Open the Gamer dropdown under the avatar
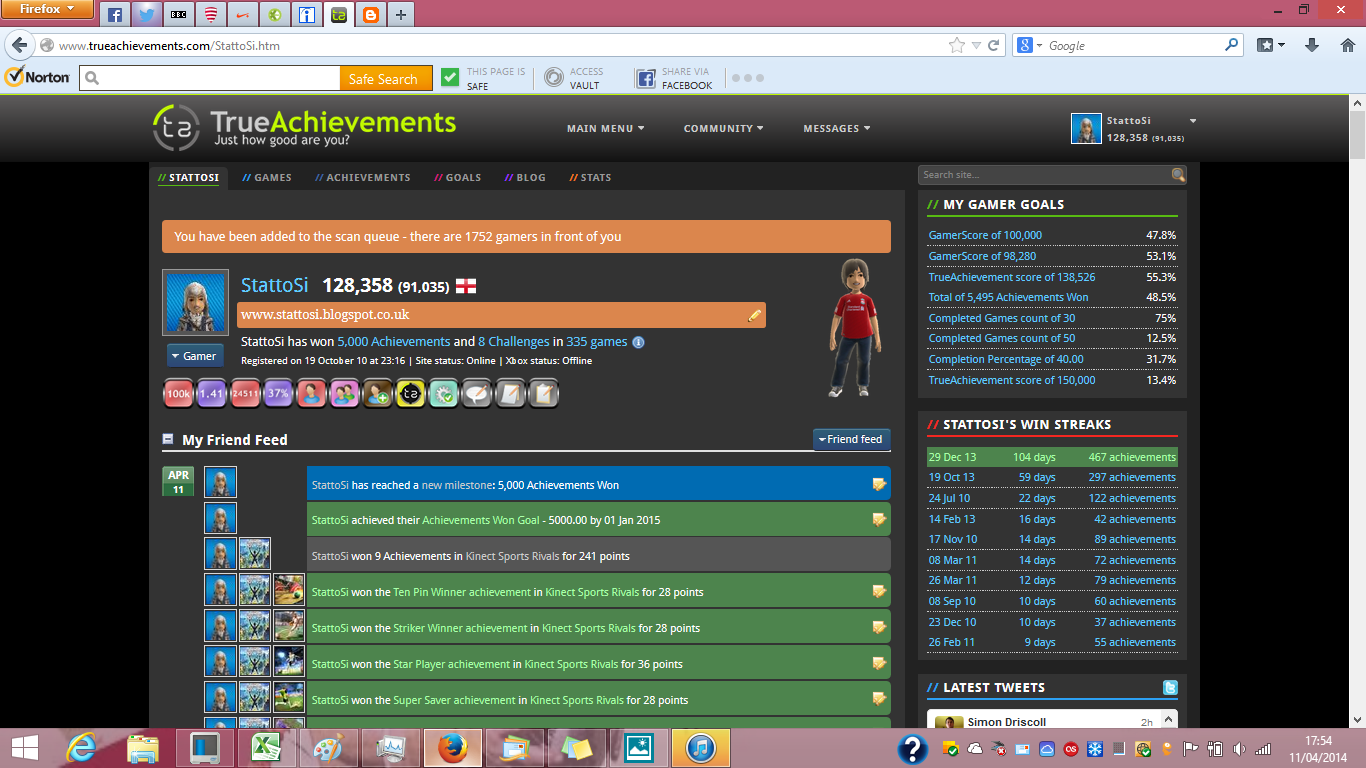Screen dimensions: 1366x768 [194, 356]
